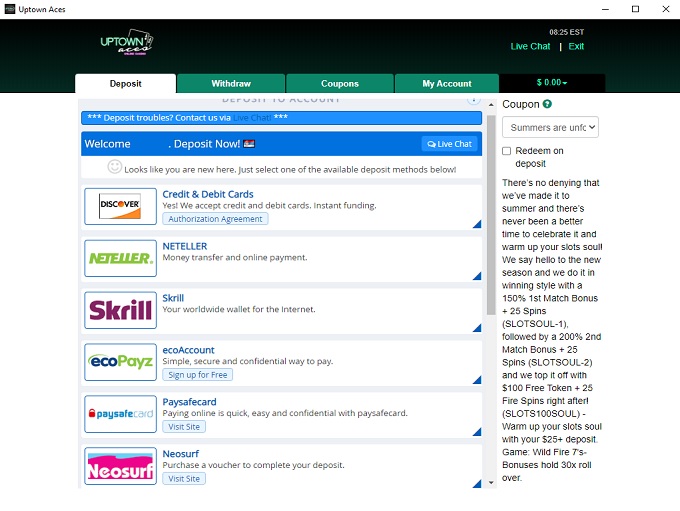Open the My Account tab

pos(447,83)
